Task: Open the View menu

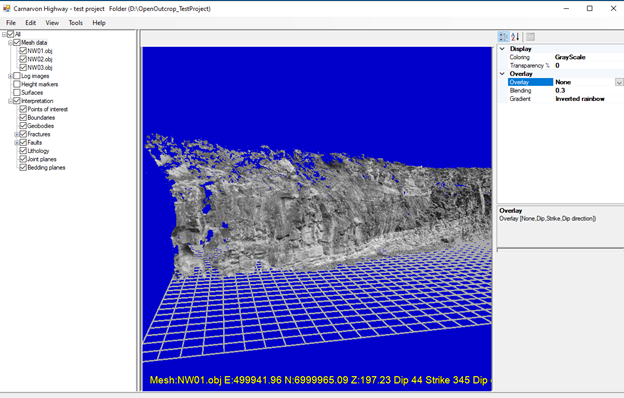Action: 52,23
